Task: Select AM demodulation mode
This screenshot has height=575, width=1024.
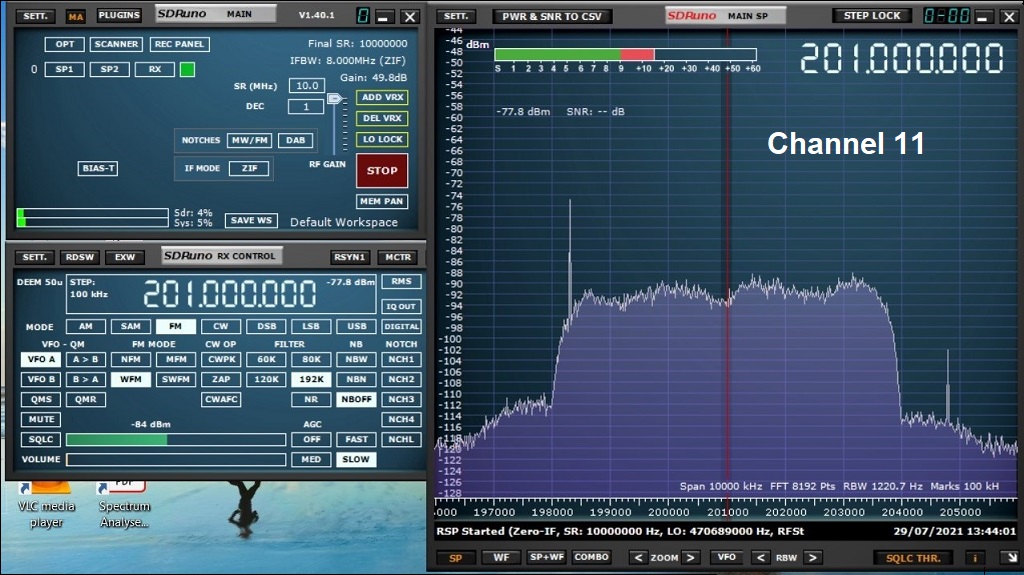Action: (86, 326)
